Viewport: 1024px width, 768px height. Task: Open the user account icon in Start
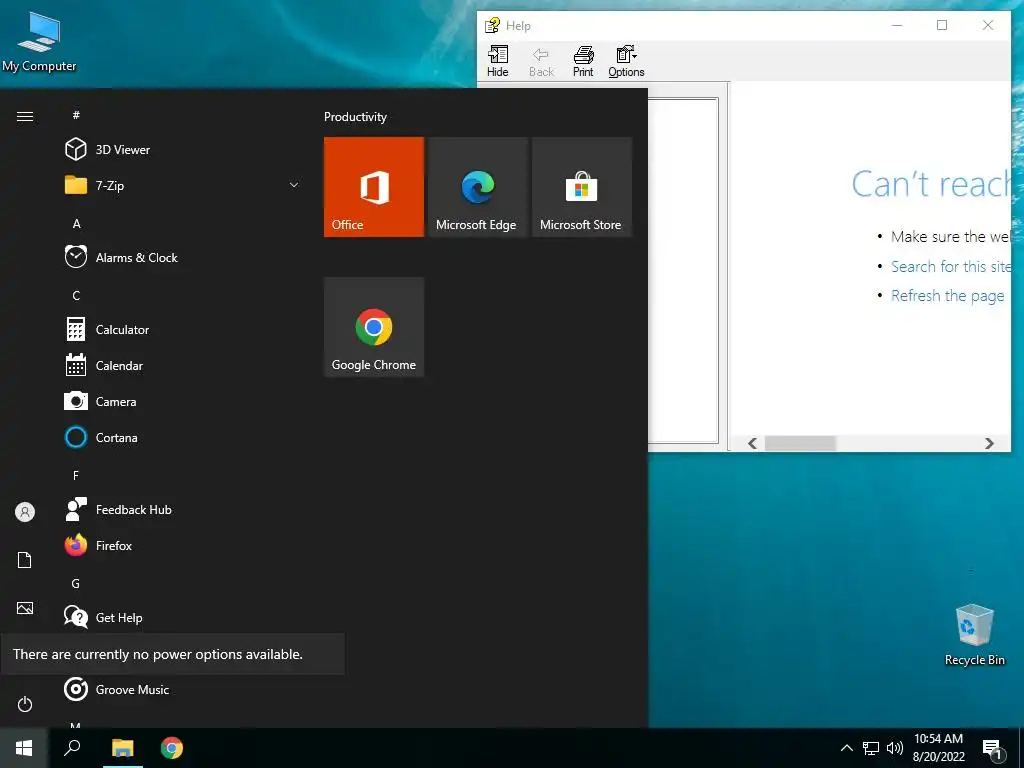pyautogui.click(x=25, y=512)
